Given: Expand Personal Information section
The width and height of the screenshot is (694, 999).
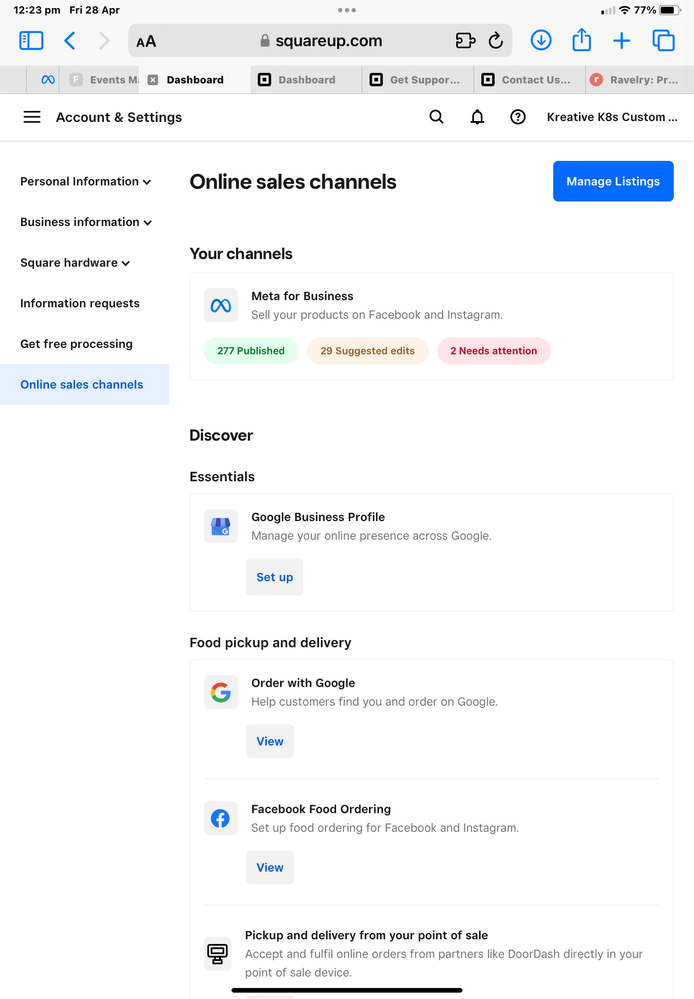Looking at the screenshot, I should [85, 182].
